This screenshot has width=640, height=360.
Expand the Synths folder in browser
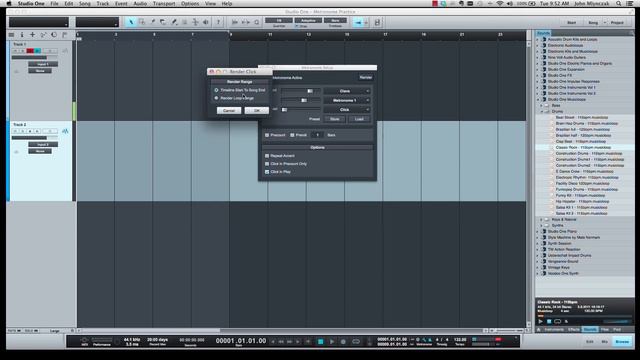click(542, 225)
